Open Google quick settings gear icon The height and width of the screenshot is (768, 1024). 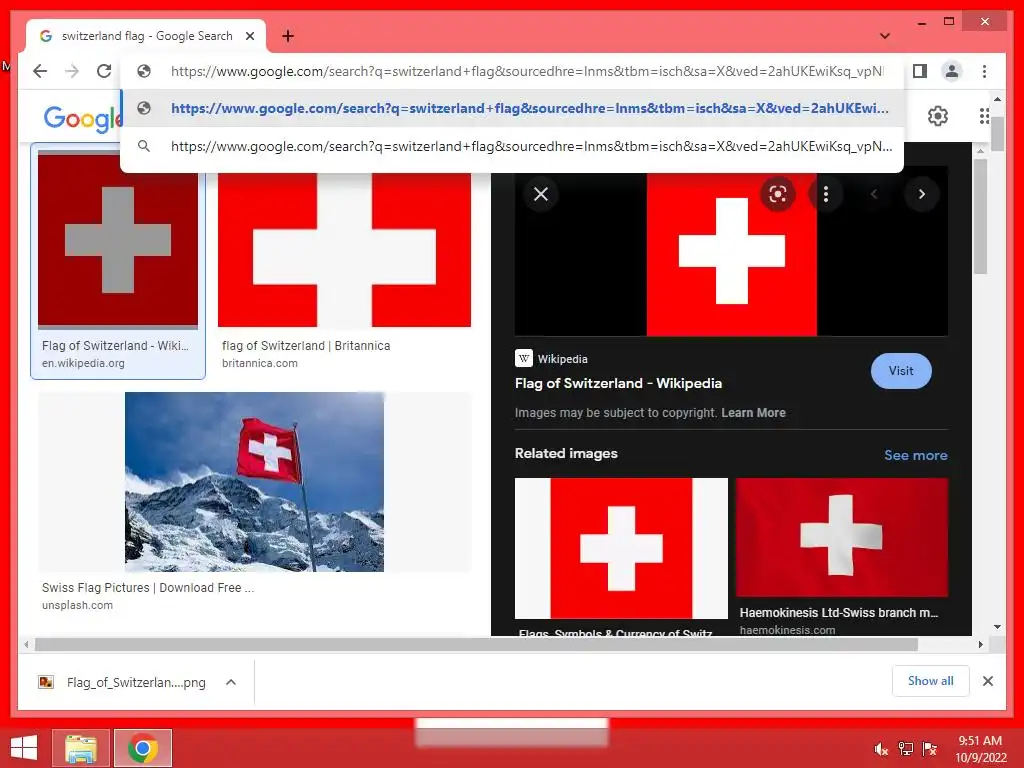pyautogui.click(x=937, y=116)
